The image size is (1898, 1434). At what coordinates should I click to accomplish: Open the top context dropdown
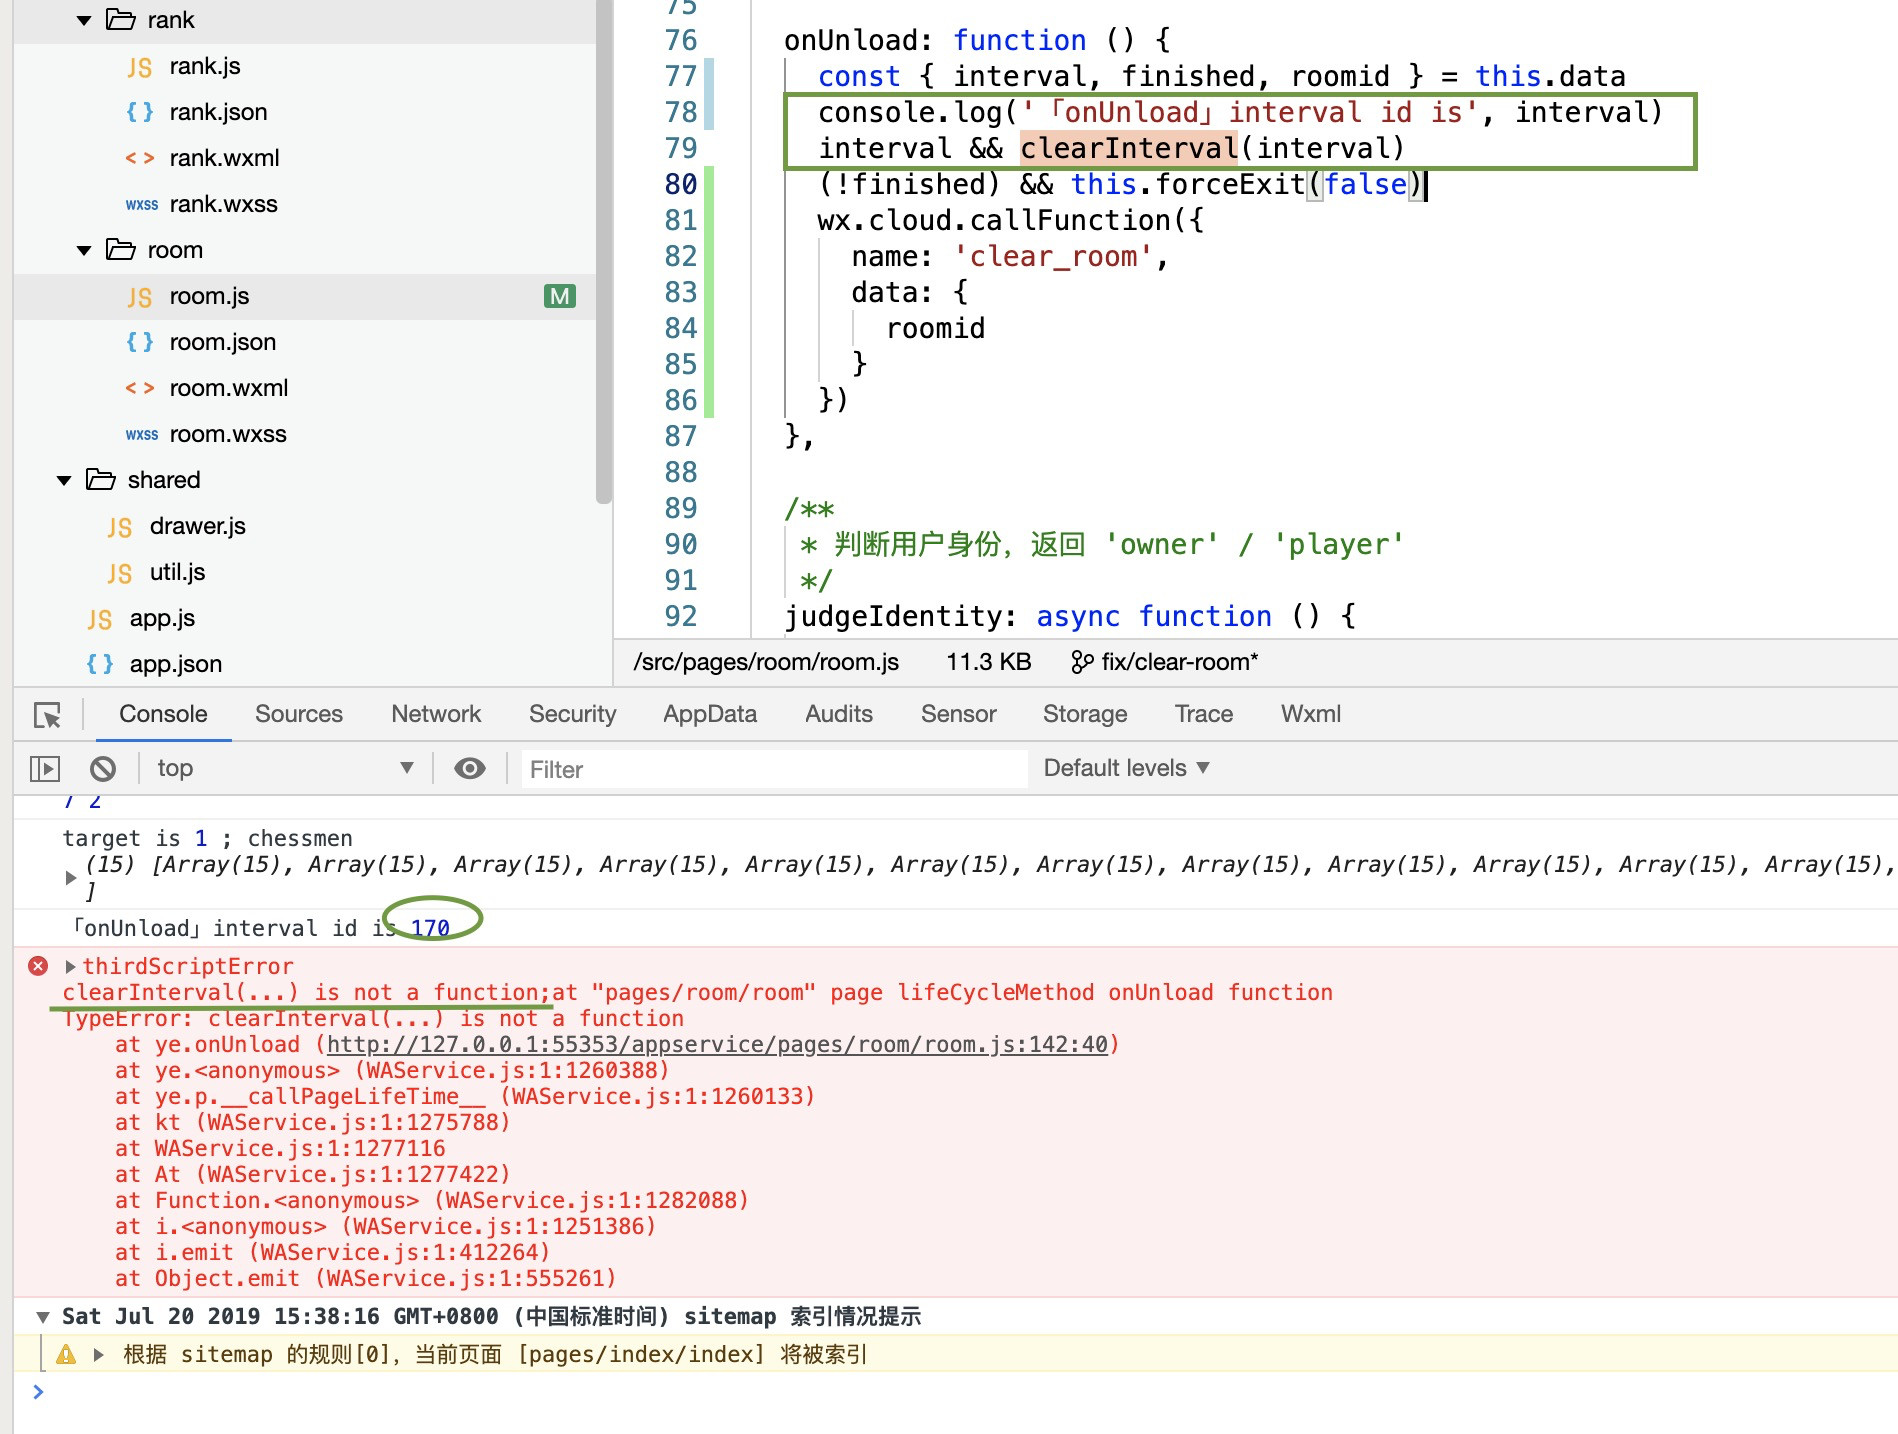(x=285, y=768)
